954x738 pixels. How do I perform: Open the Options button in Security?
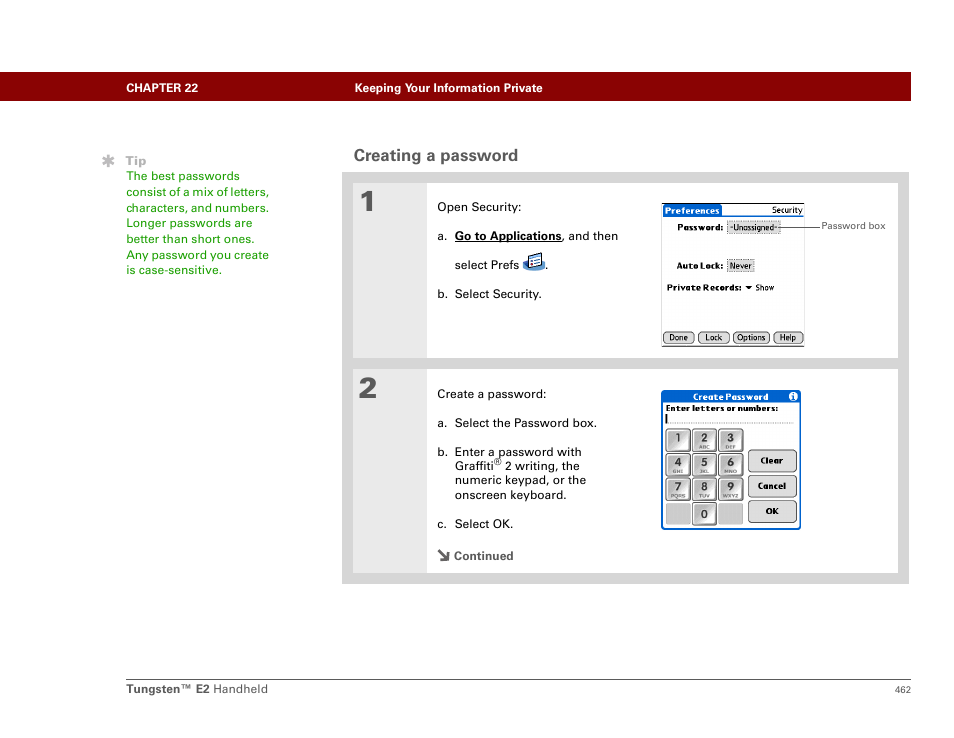[x=751, y=338]
